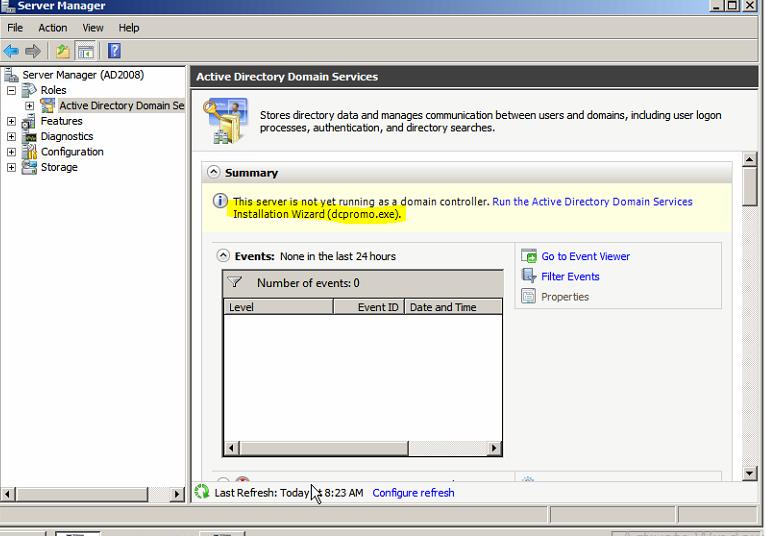
Task: Click the events list horizontal scrollbar thumb
Action: [x=323, y=448]
